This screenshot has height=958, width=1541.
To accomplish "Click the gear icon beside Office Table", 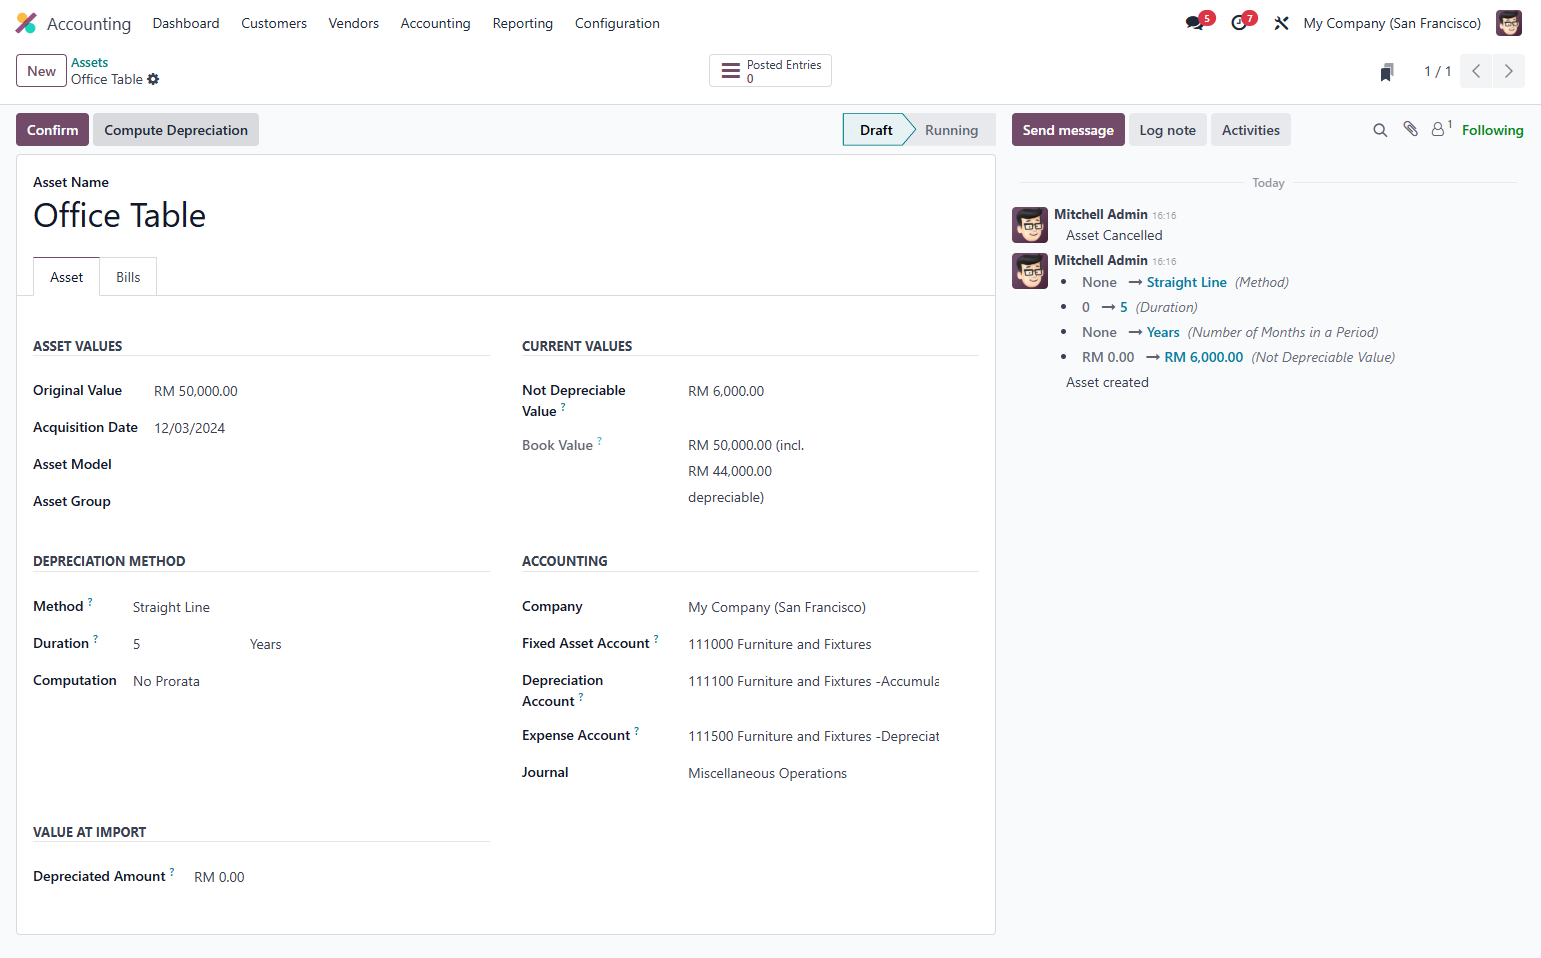I will (x=153, y=79).
